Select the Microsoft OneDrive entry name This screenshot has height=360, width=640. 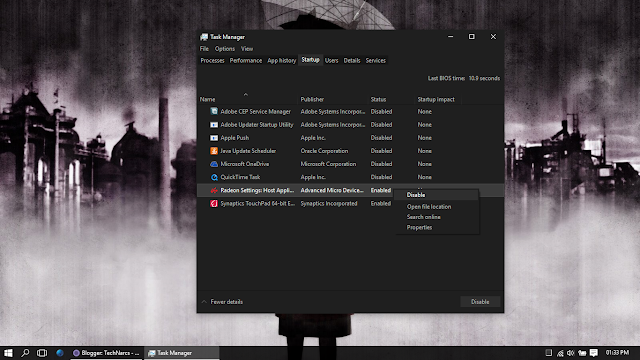point(244,164)
